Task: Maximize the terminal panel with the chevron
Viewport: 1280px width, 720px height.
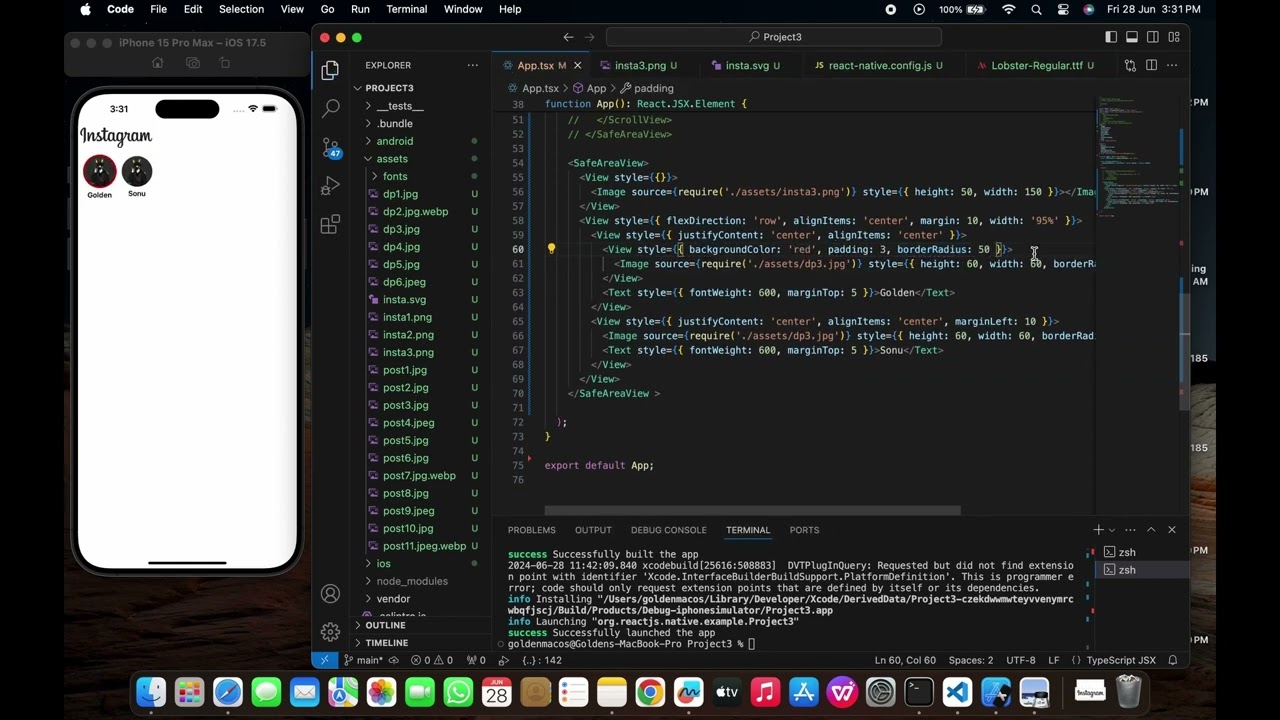Action: point(1151,530)
